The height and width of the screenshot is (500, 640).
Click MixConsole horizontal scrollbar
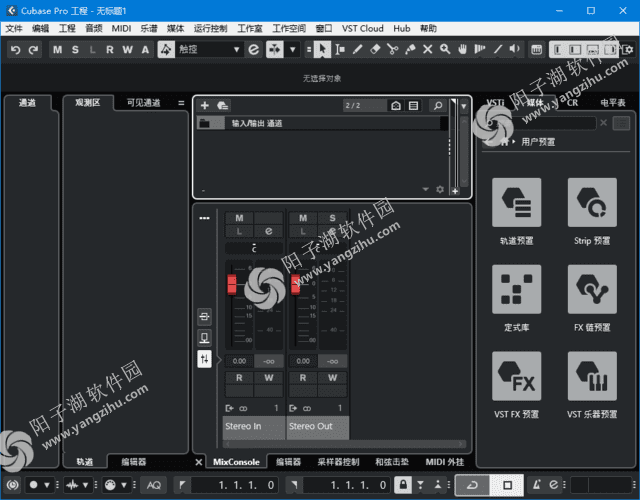point(344,444)
